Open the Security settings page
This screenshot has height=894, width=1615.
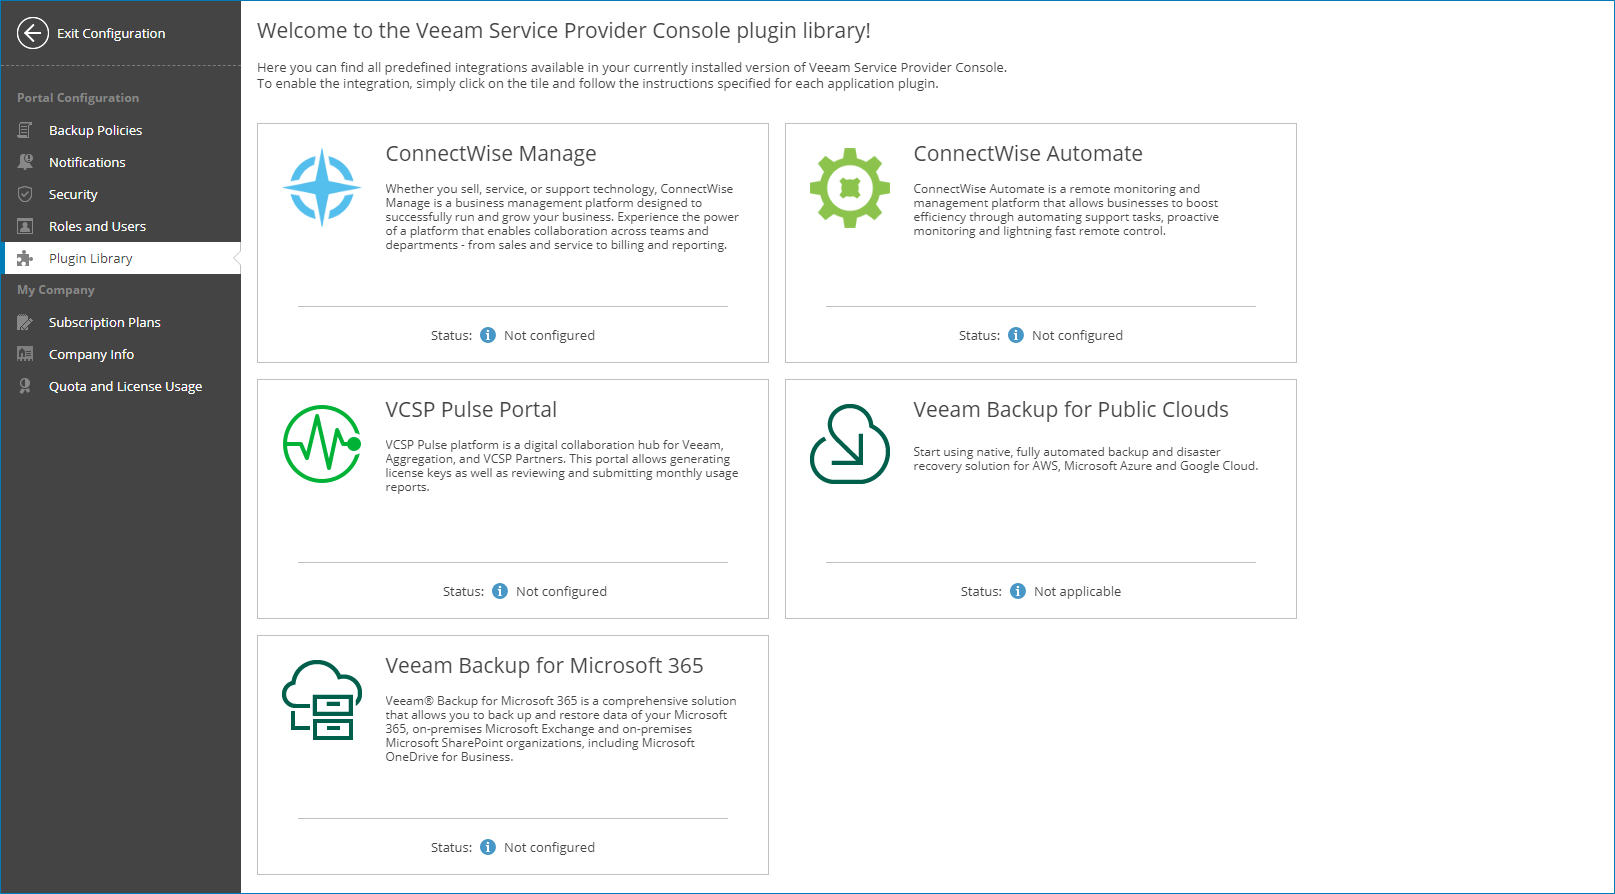[x=73, y=194]
